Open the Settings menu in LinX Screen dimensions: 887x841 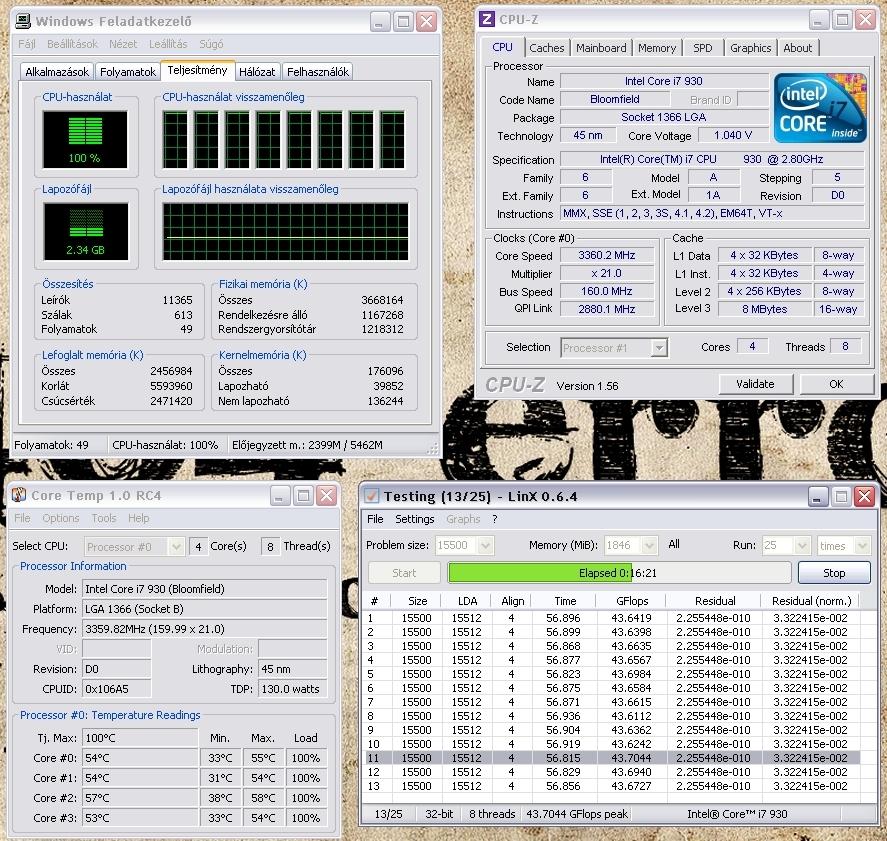(x=415, y=519)
